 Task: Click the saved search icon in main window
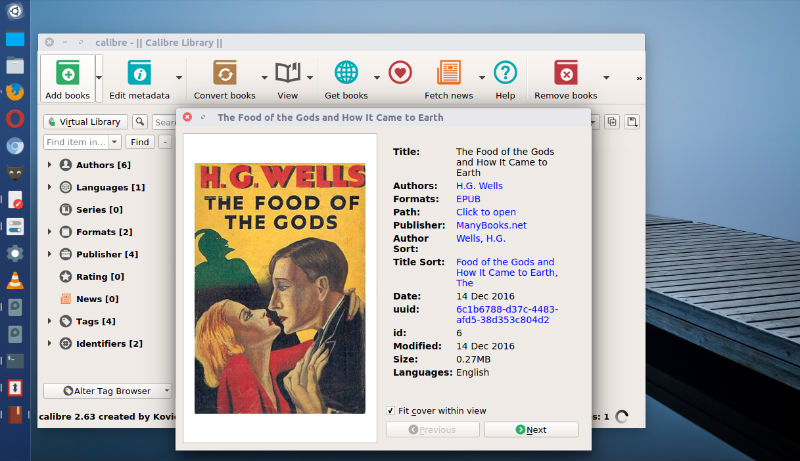pyautogui.click(x=632, y=121)
